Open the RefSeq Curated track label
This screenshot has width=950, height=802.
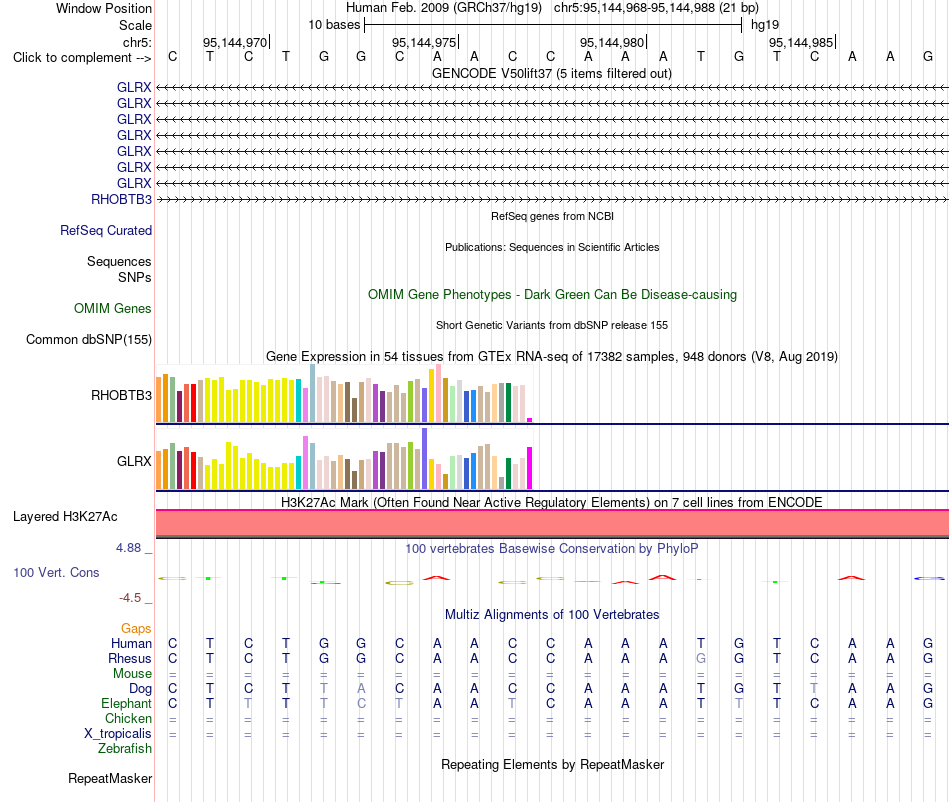106,230
